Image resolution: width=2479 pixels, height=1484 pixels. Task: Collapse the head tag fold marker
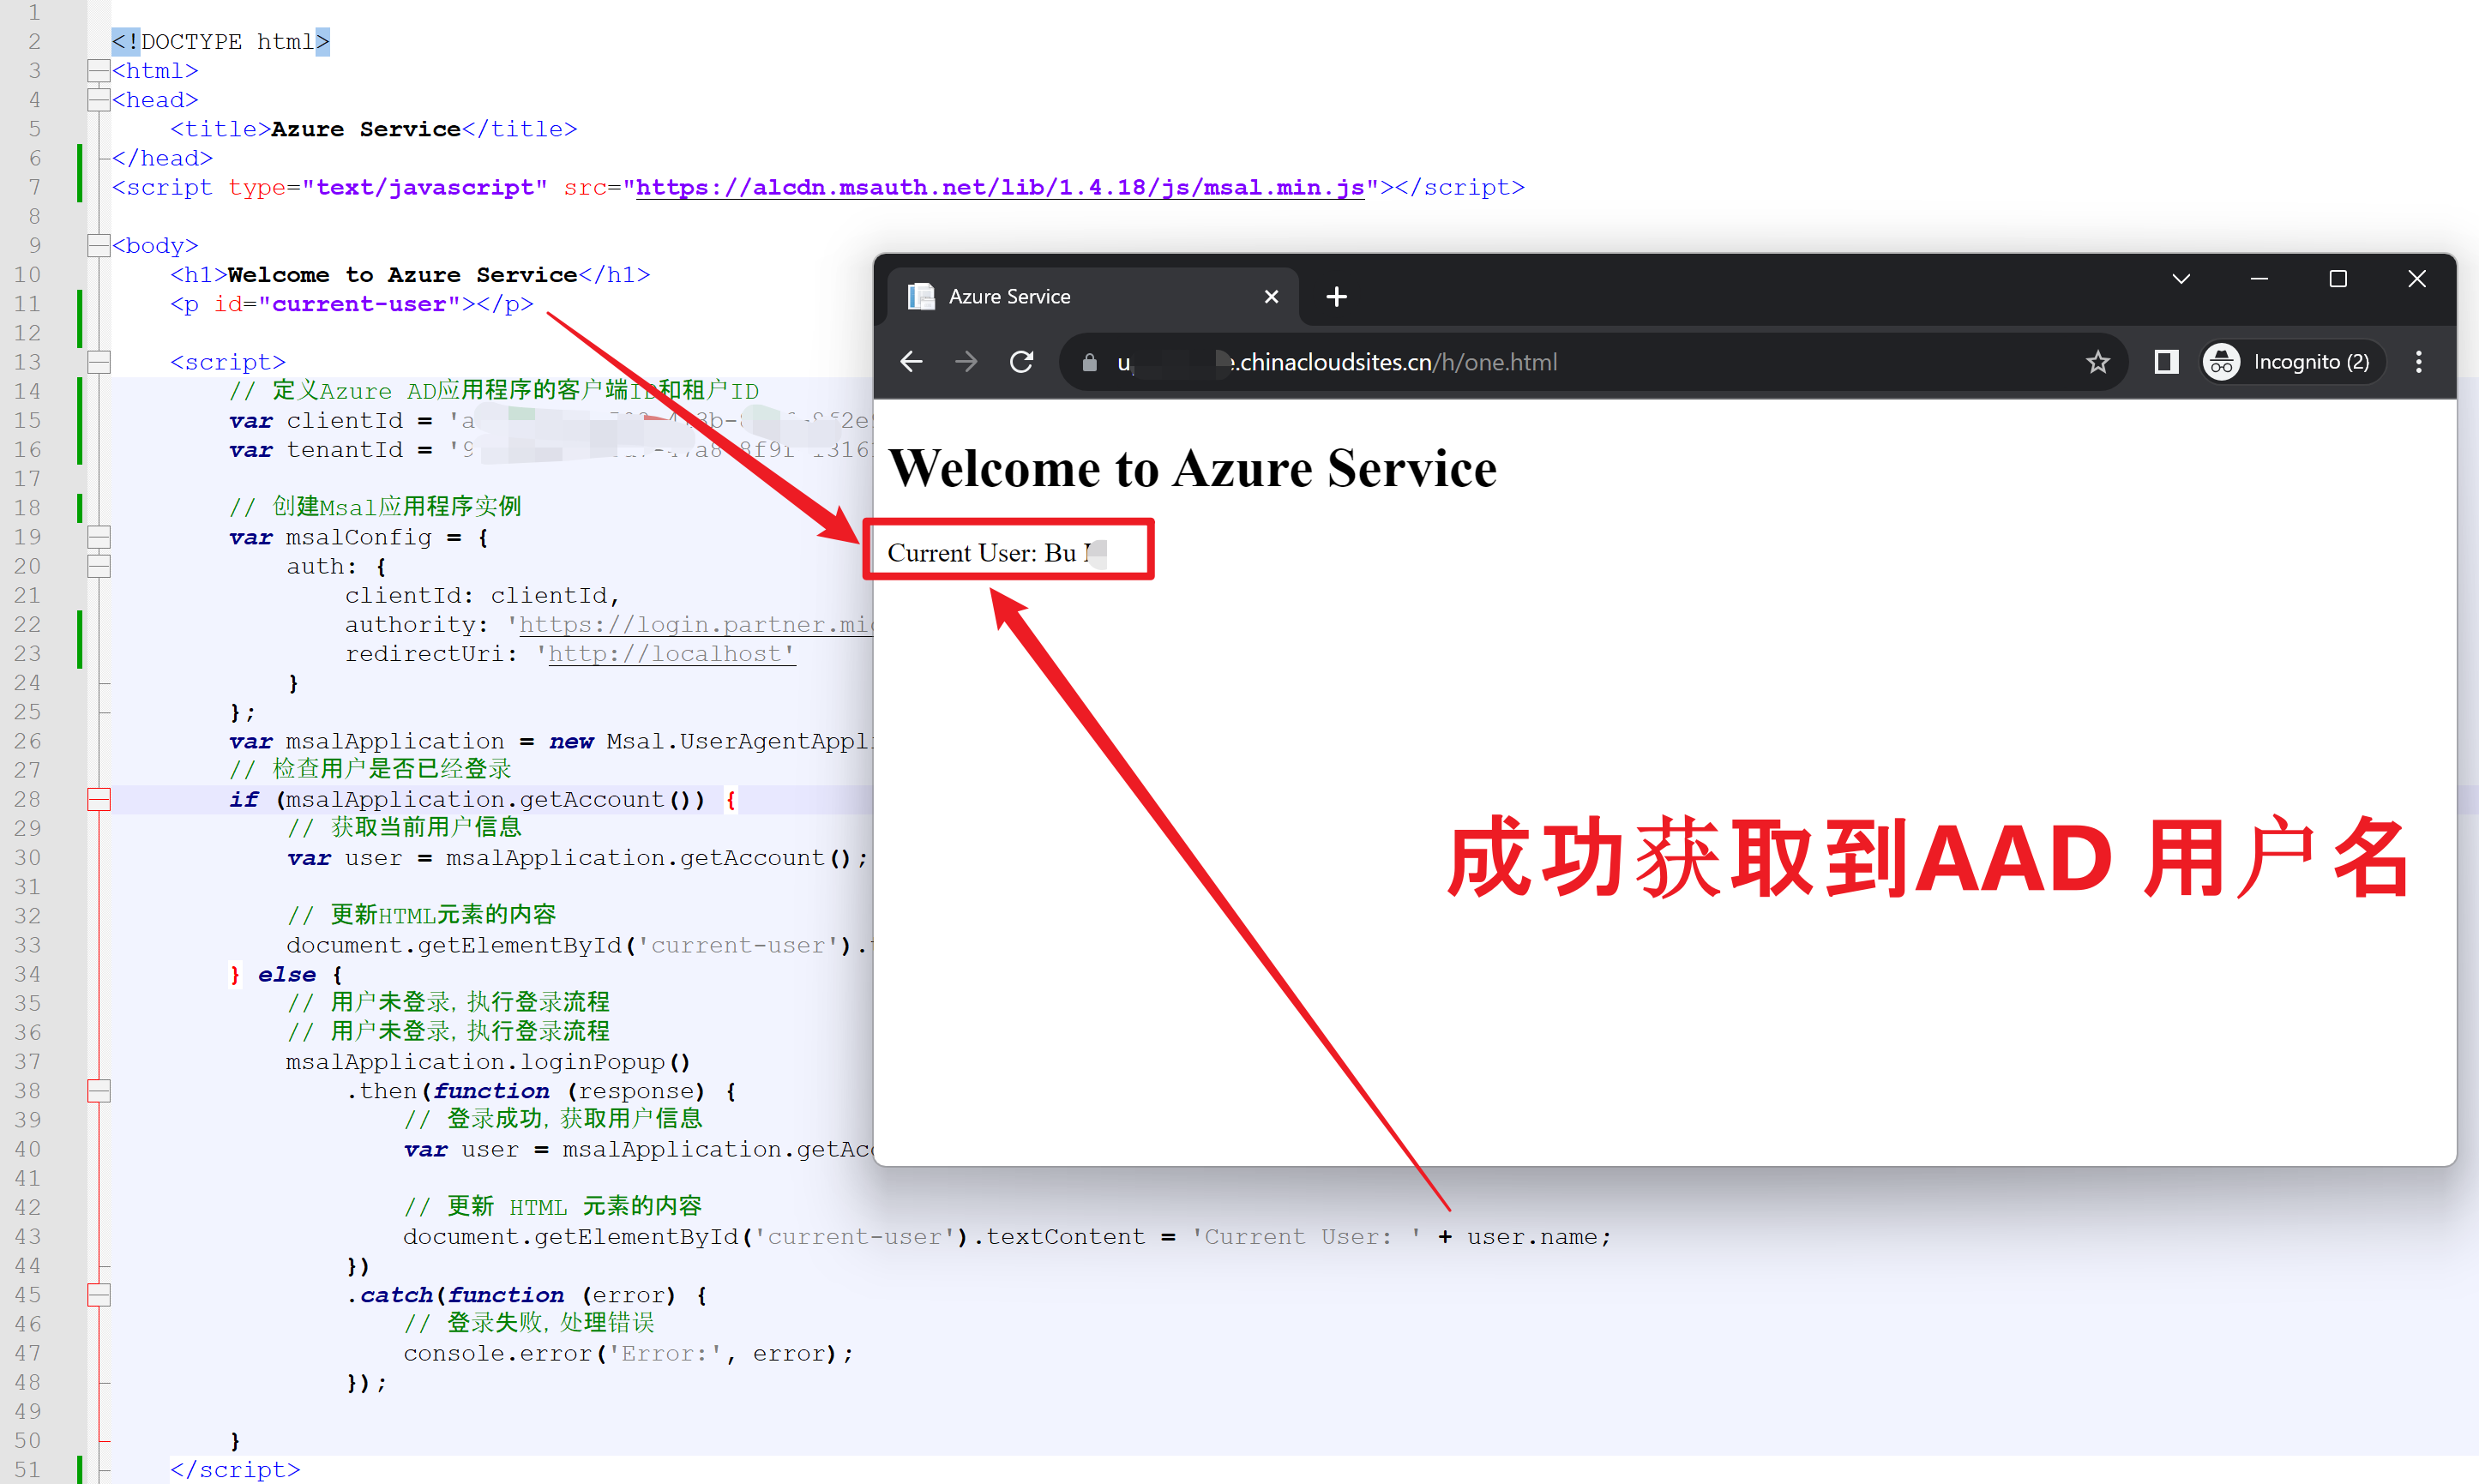(x=98, y=100)
